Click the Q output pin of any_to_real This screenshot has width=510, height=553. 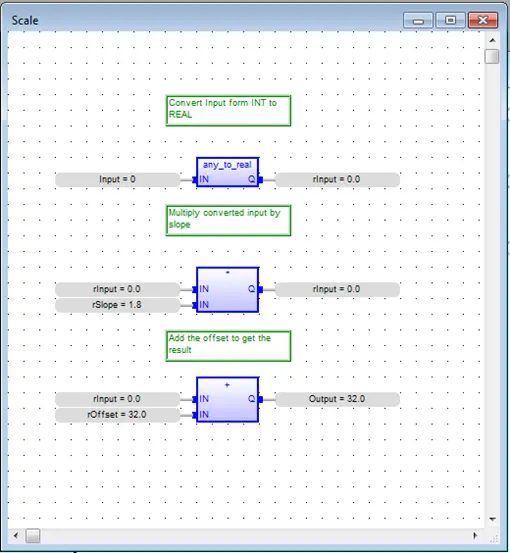(x=260, y=180)
